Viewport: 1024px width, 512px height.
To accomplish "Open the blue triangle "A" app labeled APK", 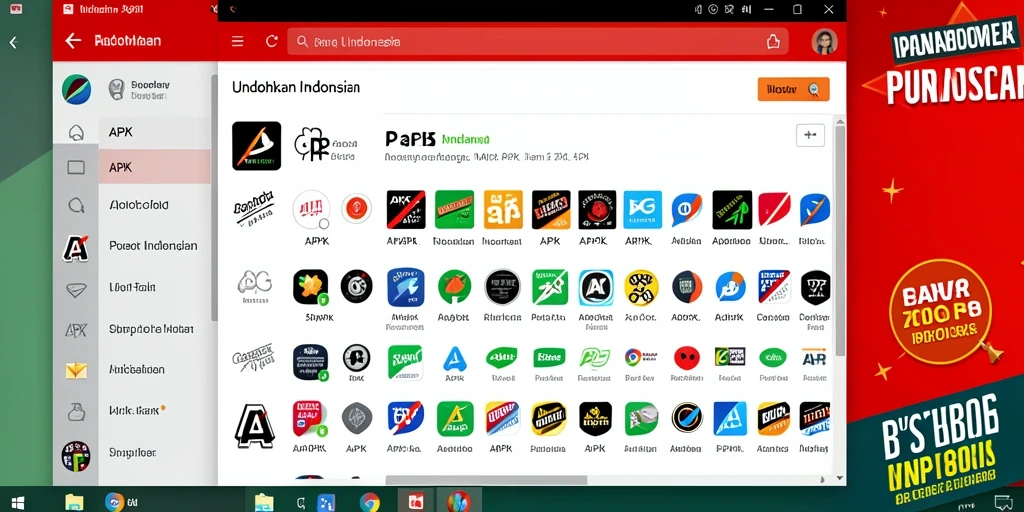I will click(x=455, y=359).
